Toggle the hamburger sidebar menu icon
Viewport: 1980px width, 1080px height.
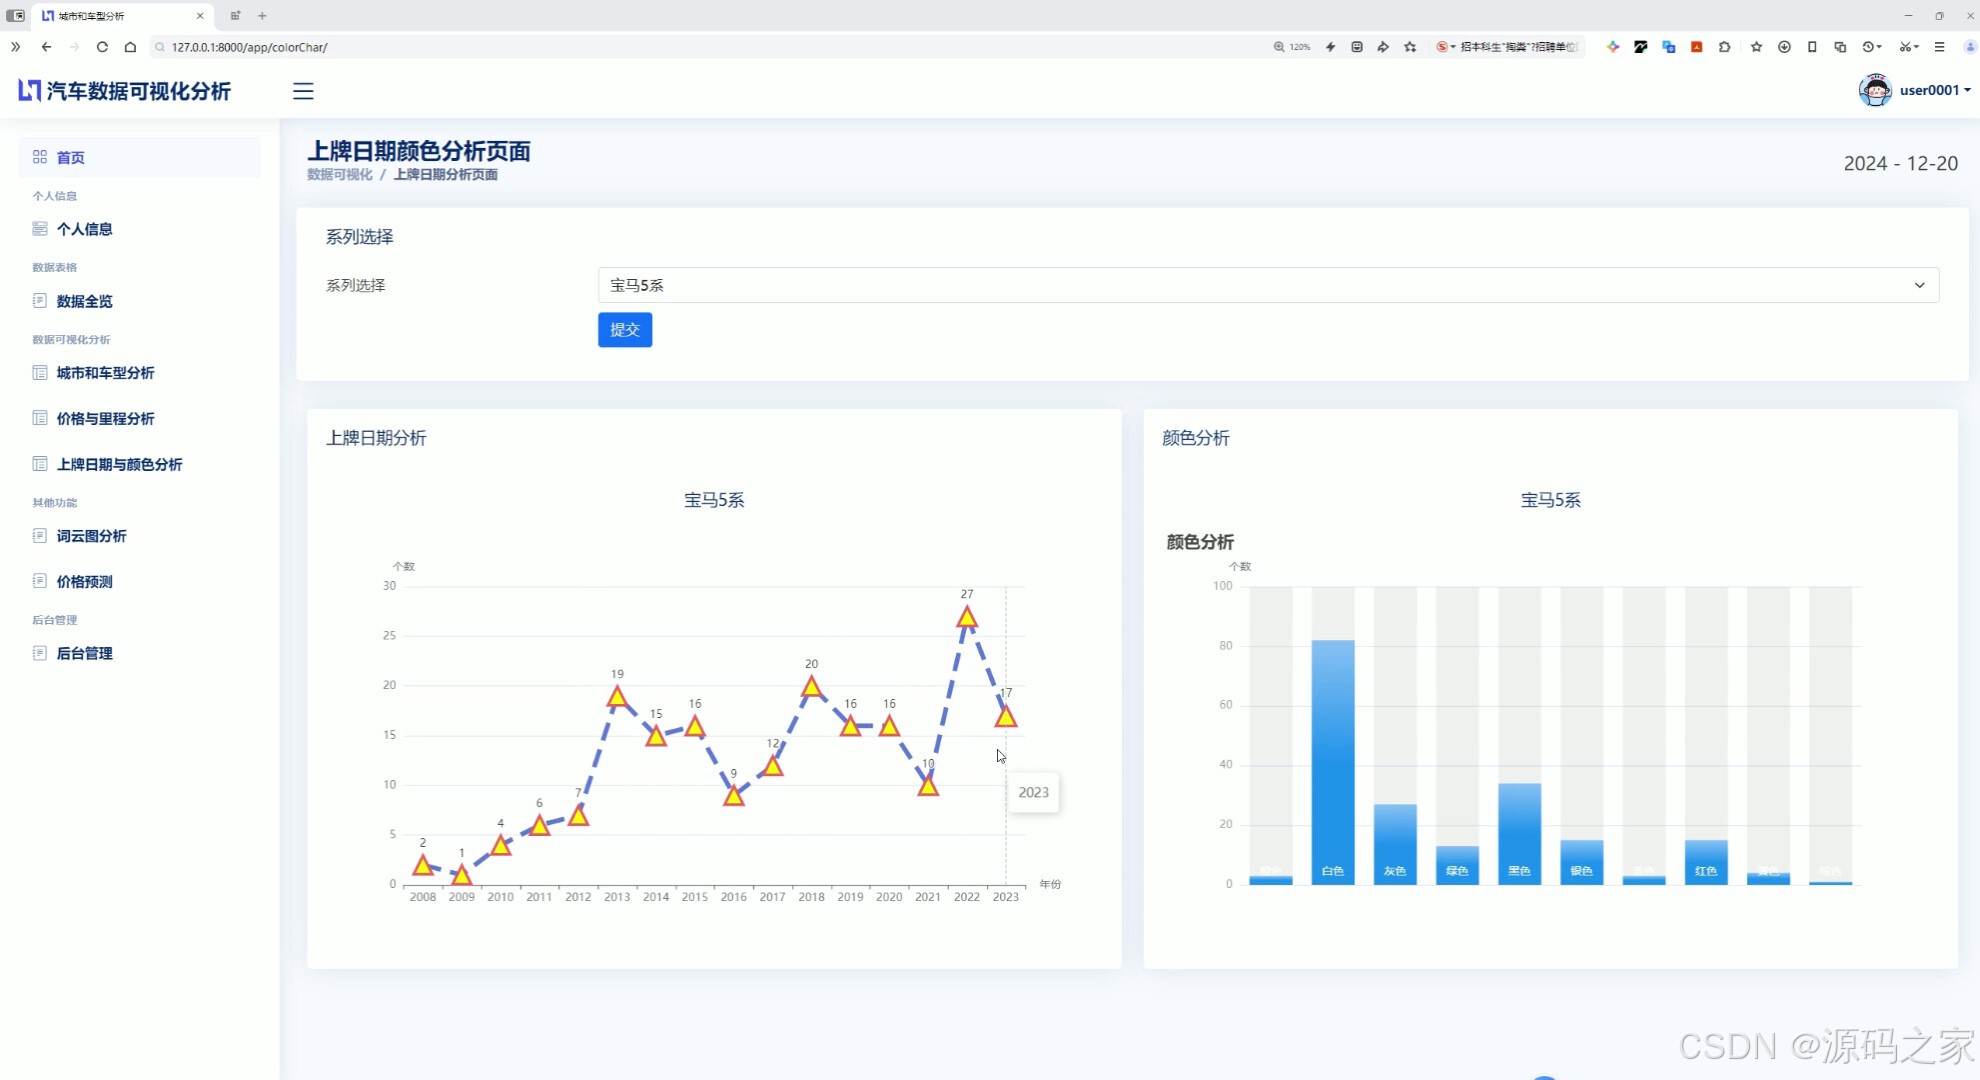[x=303, y=91]
